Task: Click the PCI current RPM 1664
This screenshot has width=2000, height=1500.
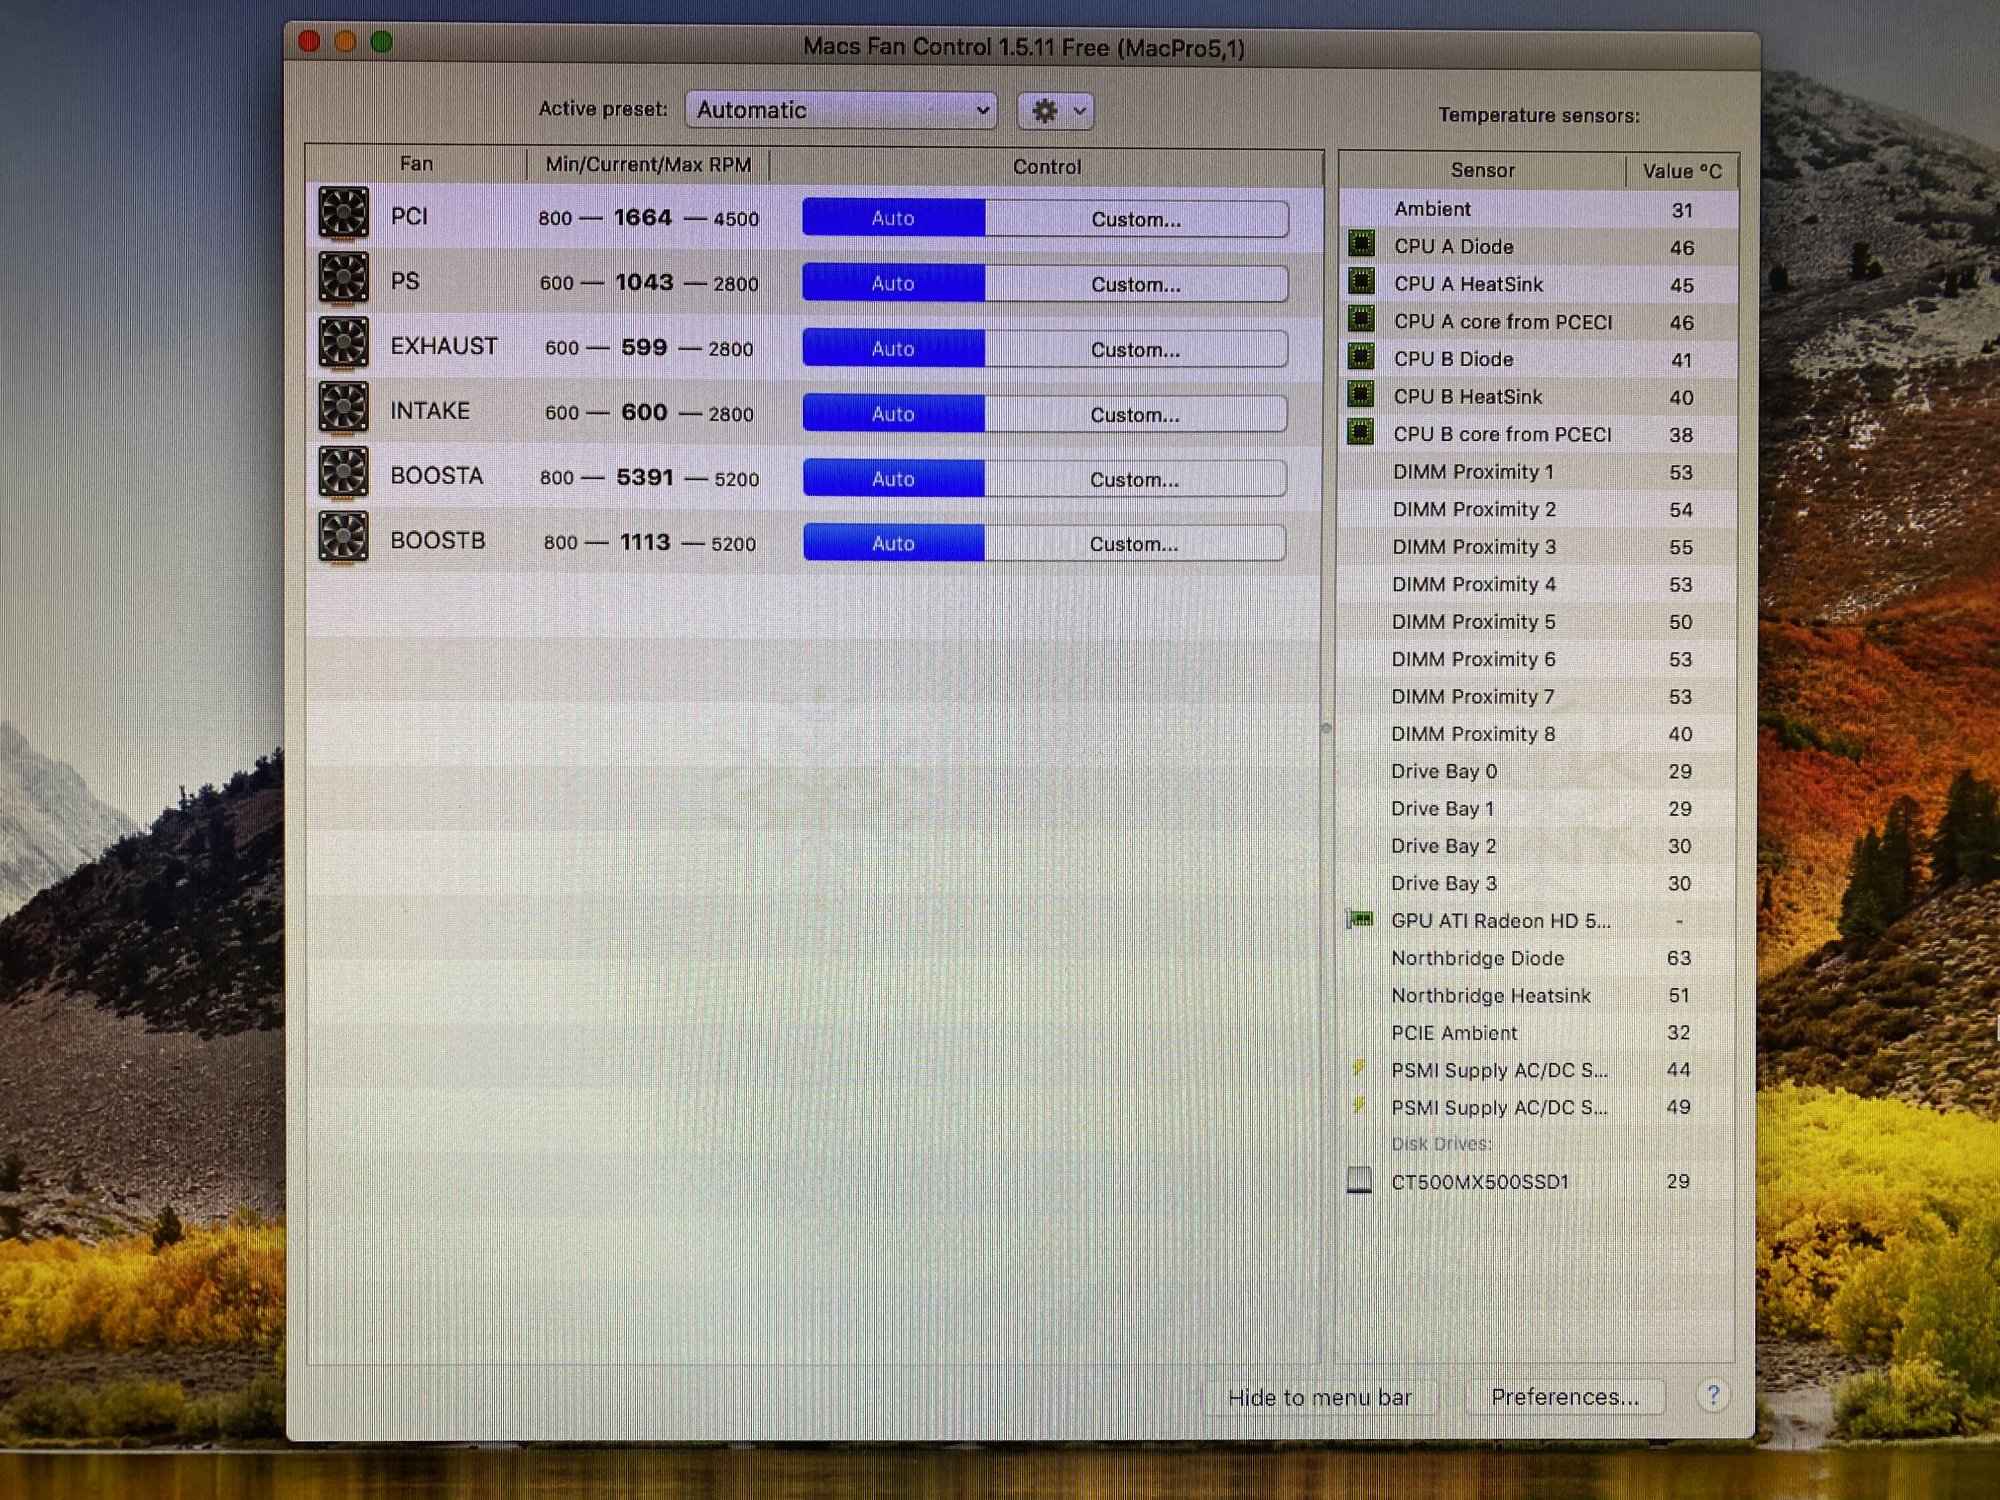Action: (x=643, y=217)
